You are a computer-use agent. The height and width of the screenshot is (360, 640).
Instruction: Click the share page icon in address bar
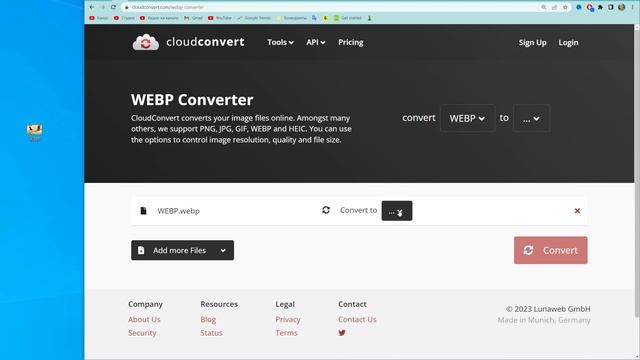pyautogui.click(x=554, y=7)
